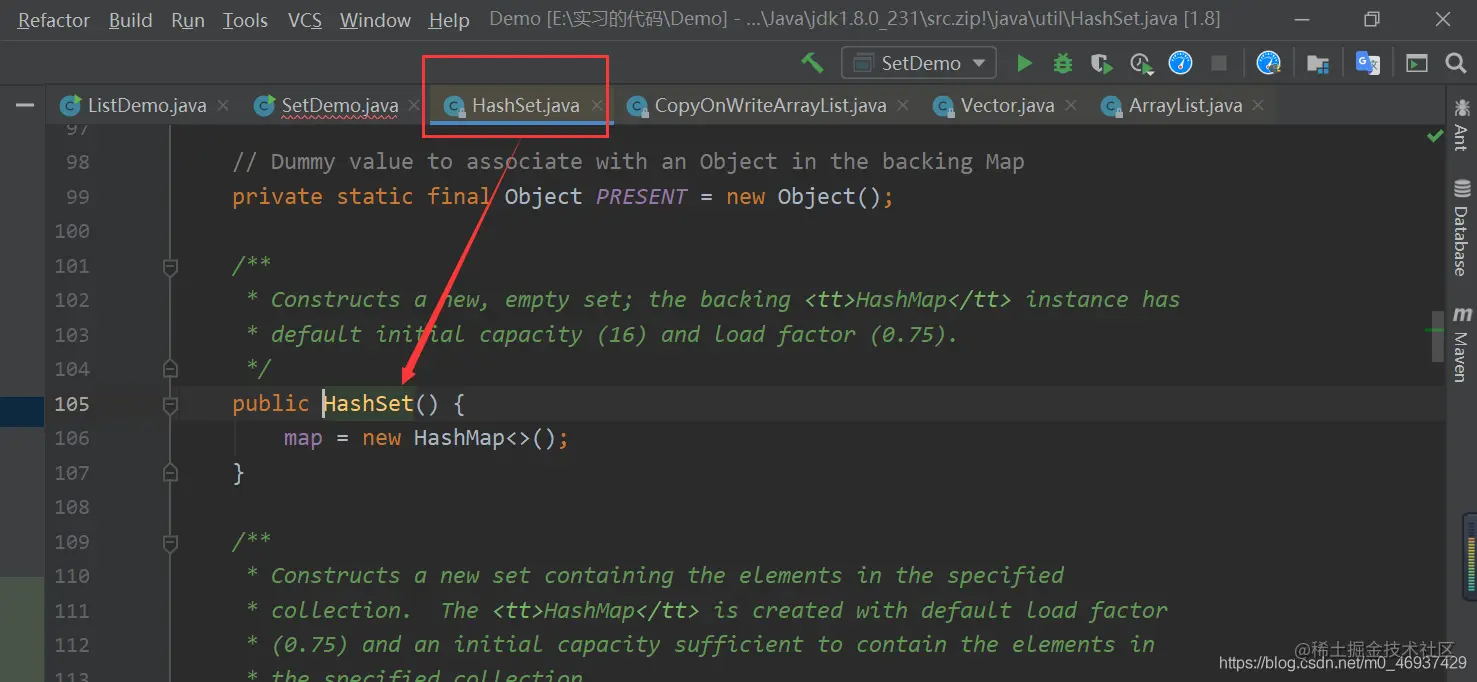Click the line number 99 in gutter

(77, 197)
